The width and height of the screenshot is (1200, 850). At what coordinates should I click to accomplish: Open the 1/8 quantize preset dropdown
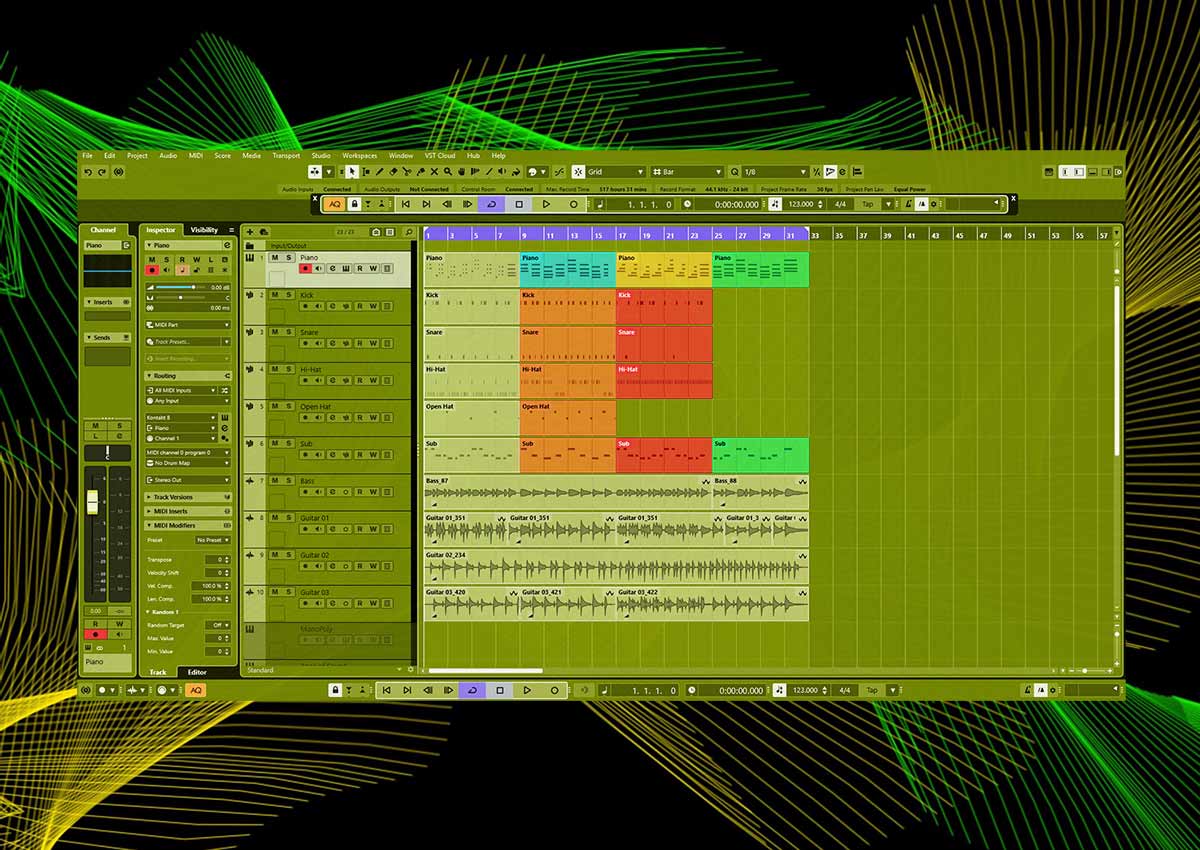pyautogui.click(x=774, y=172)
